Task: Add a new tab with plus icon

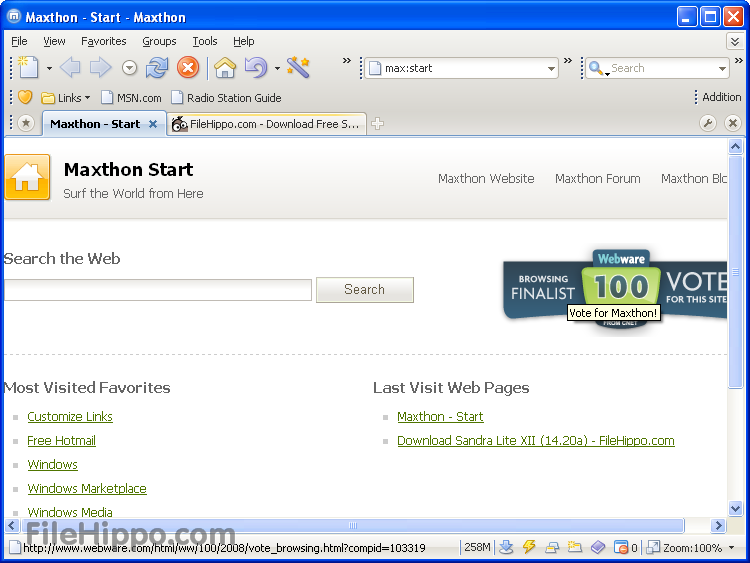Action: coord(377,124)
